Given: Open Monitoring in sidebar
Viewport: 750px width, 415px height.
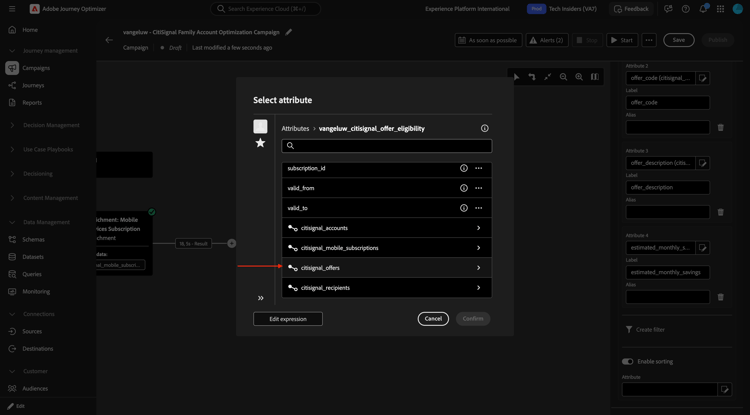Looking at the screenshot, I should coord(36,292).
